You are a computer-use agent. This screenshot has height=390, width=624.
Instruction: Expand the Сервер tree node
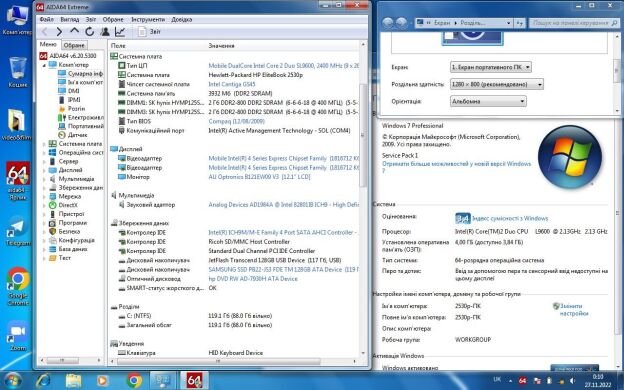[44, 161]
